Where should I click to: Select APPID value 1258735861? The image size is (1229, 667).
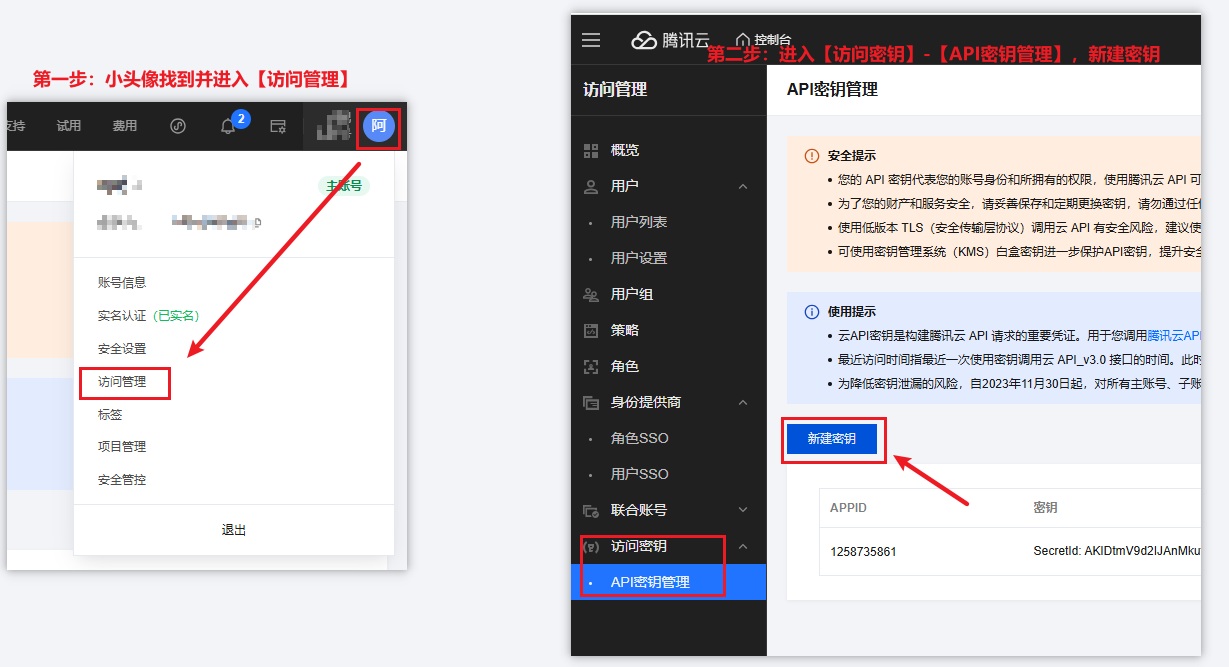pyautogui.click(x=863, y=552)
